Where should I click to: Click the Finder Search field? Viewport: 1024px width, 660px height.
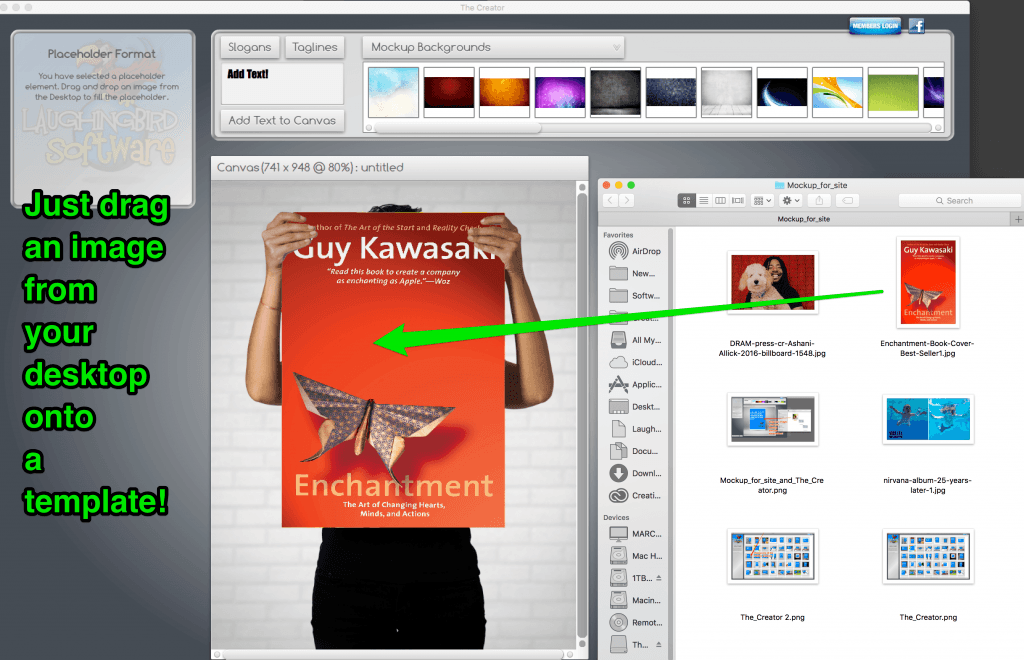[959, 200]
